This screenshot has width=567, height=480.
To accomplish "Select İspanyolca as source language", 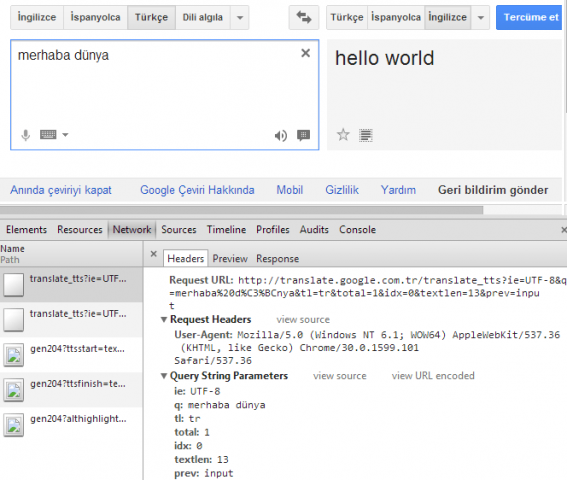I will [x=95, y=17].
